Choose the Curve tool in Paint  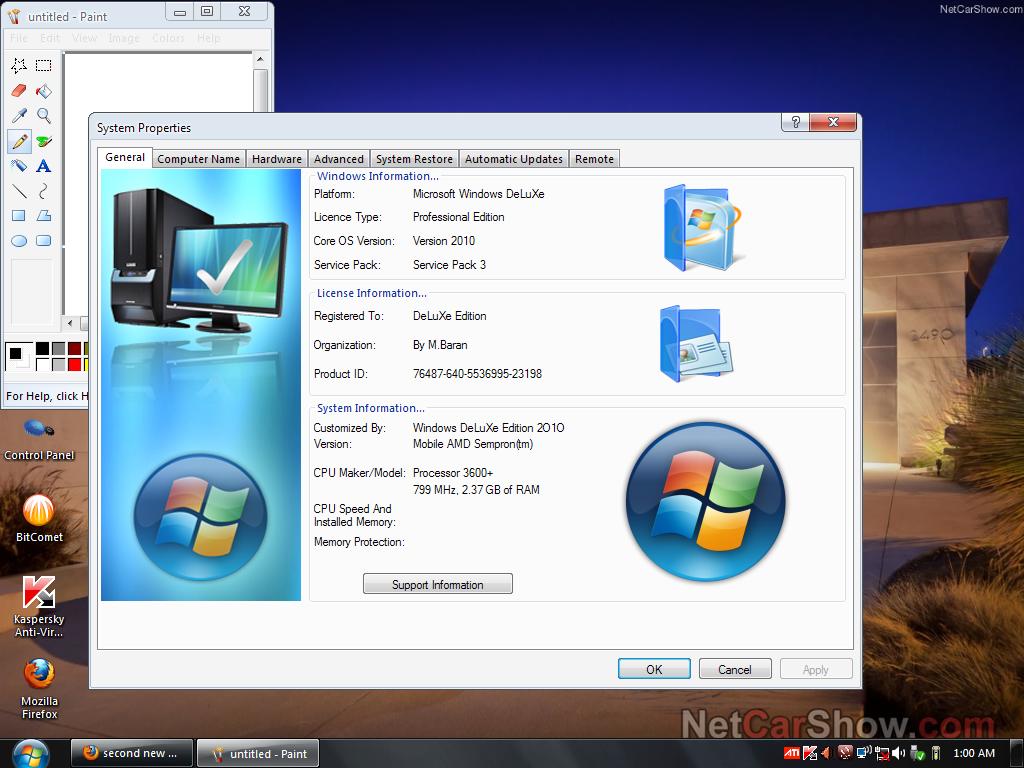(x=44, y=191)
